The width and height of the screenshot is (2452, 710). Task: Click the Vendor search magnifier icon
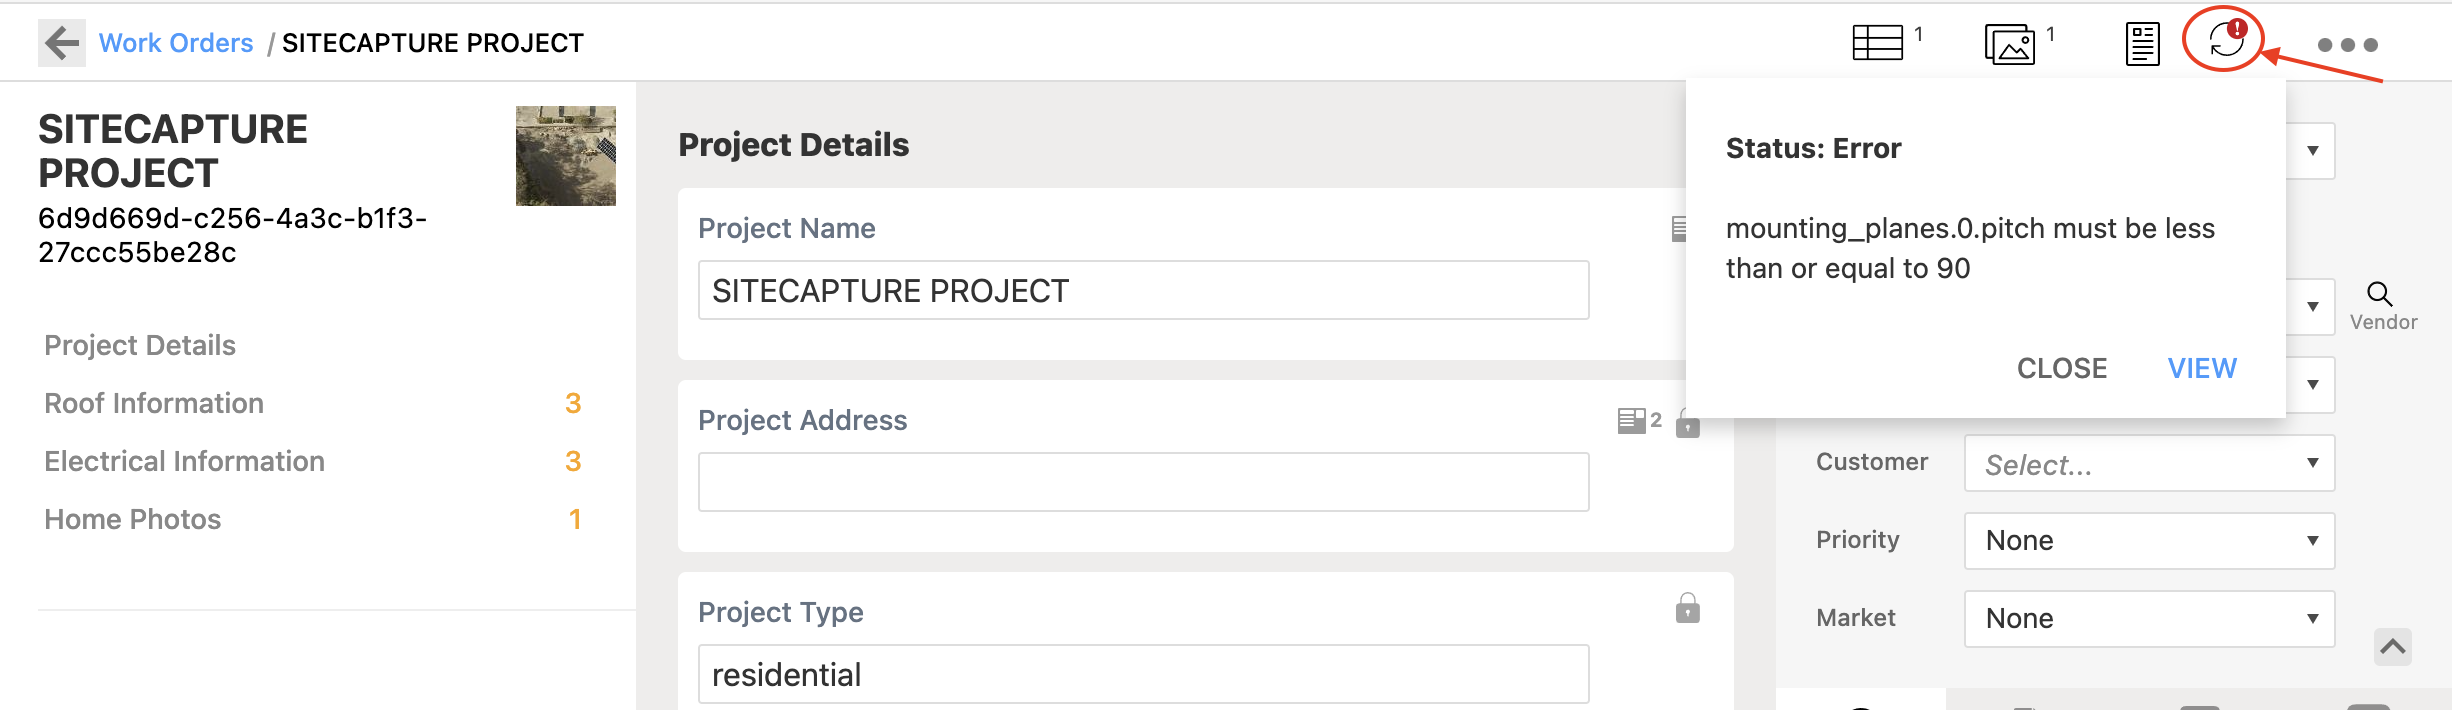click(x=2380, y=294)
